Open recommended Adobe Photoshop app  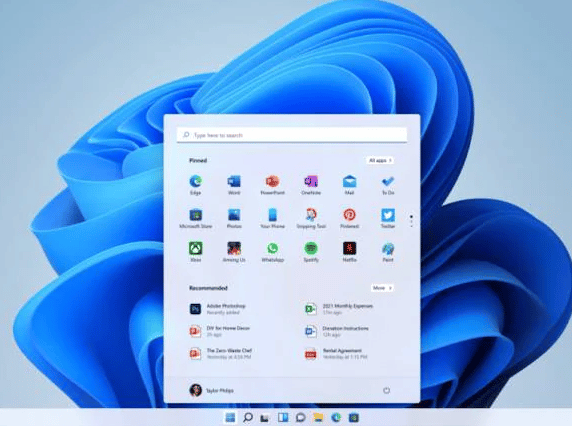click(x=217, y=309)
